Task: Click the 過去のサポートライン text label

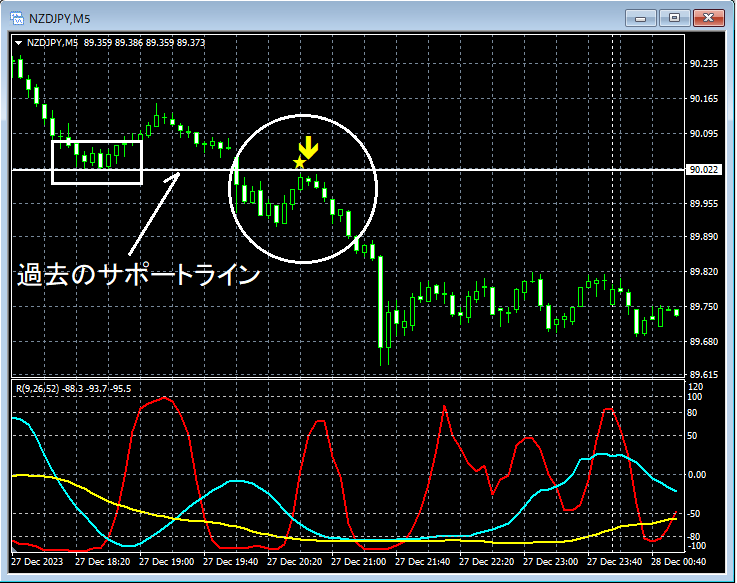Action: 139,275
